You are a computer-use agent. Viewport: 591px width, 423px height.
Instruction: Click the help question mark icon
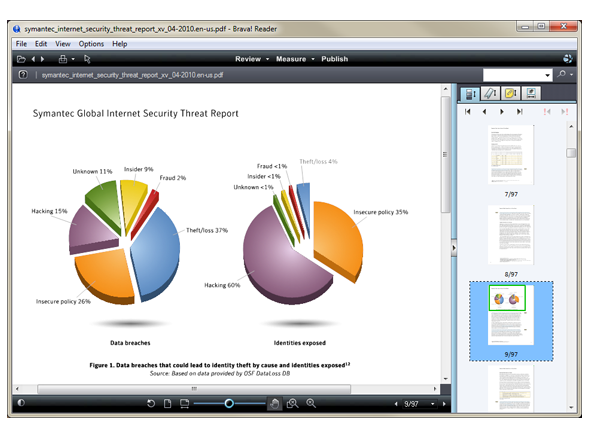click(23, 75)
